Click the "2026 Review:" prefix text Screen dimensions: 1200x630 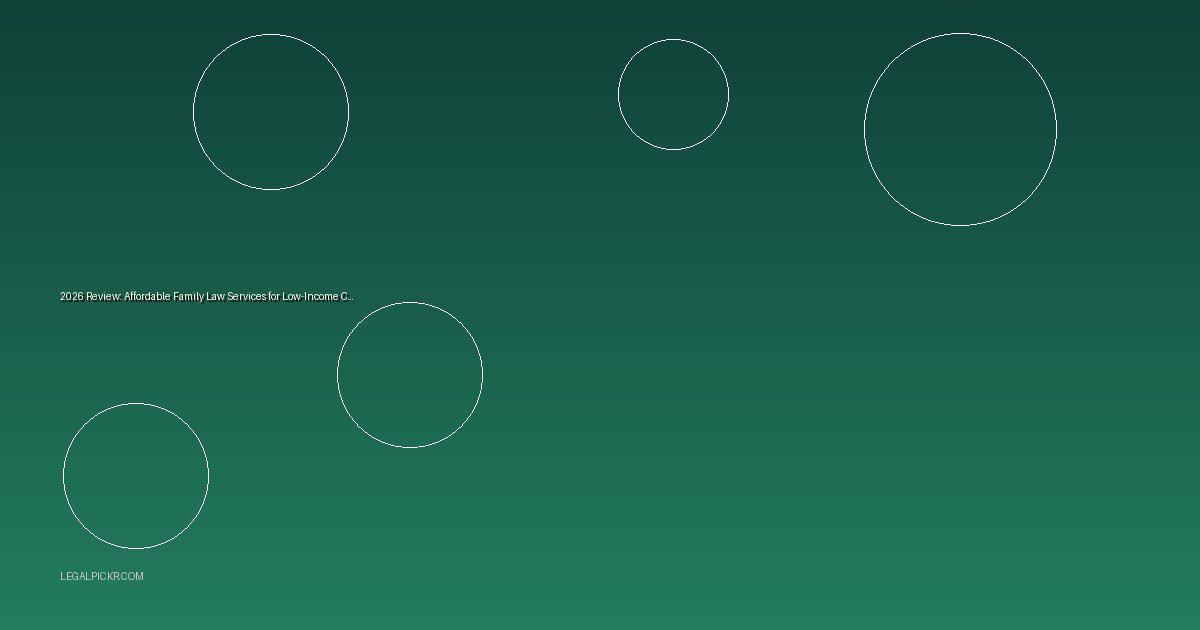click(90, 297)
